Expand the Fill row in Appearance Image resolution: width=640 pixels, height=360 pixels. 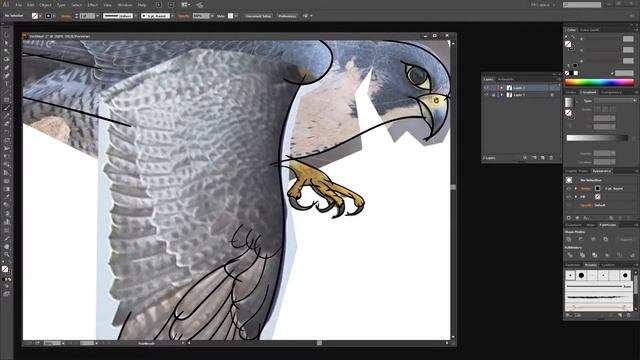pos(576,197)
